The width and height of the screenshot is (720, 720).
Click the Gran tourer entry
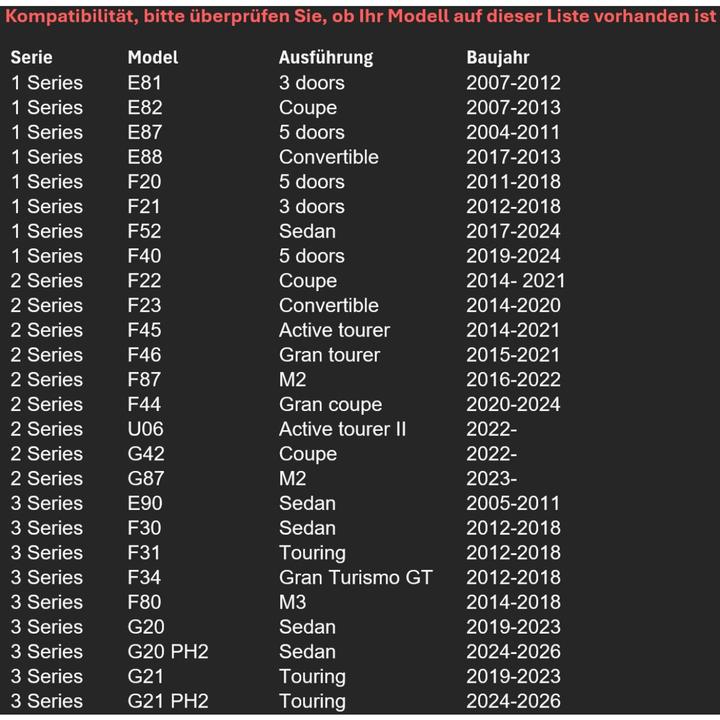coord(329,355)
